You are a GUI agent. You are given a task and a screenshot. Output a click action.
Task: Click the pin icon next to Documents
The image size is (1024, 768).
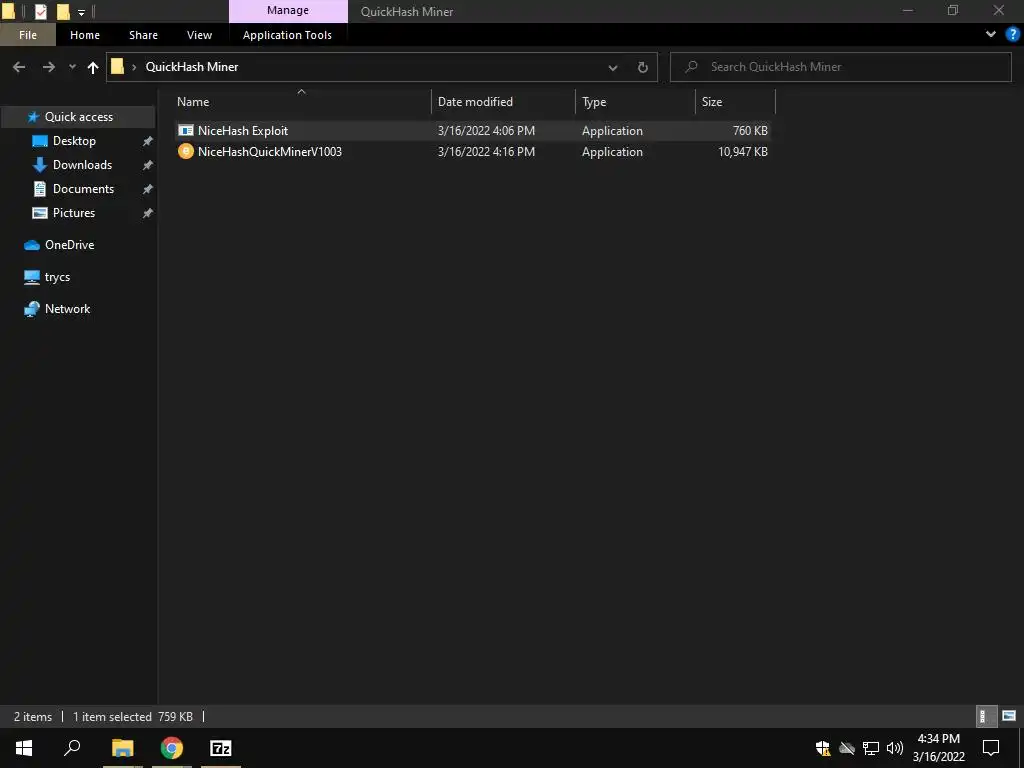pos(148,189)
